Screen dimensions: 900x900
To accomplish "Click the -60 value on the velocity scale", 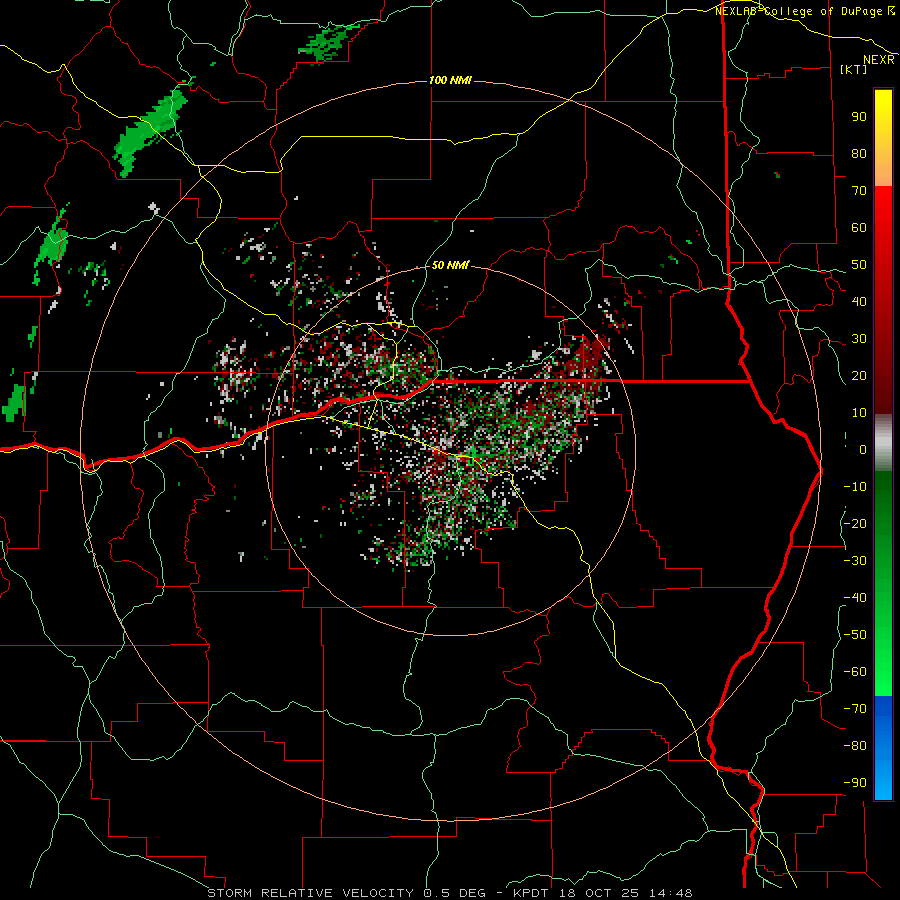I will [855, 672].
